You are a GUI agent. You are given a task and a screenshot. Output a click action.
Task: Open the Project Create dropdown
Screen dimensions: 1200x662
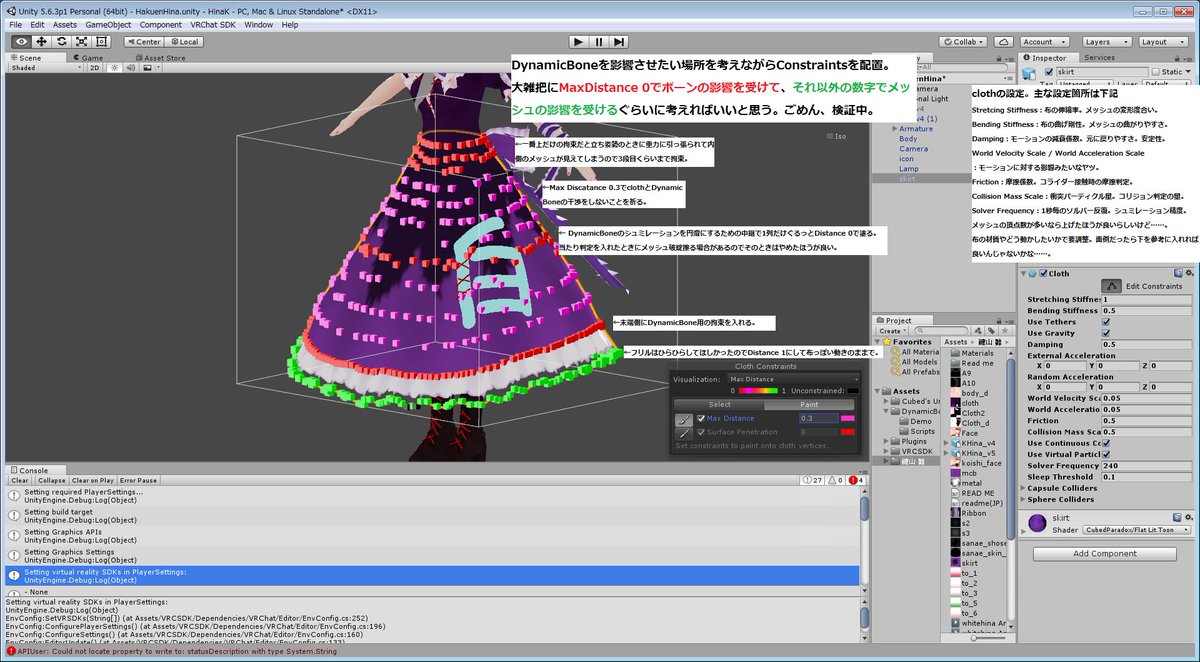pyautogui.click(x=891, y=331)
